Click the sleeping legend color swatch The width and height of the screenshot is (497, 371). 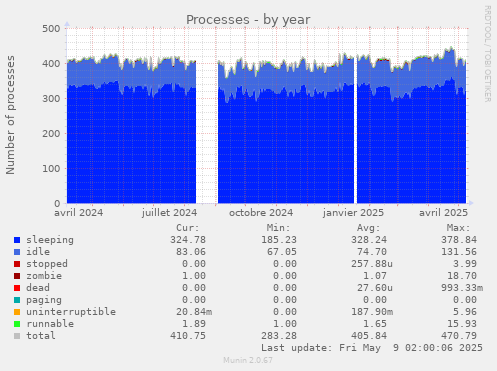(17, 240)
